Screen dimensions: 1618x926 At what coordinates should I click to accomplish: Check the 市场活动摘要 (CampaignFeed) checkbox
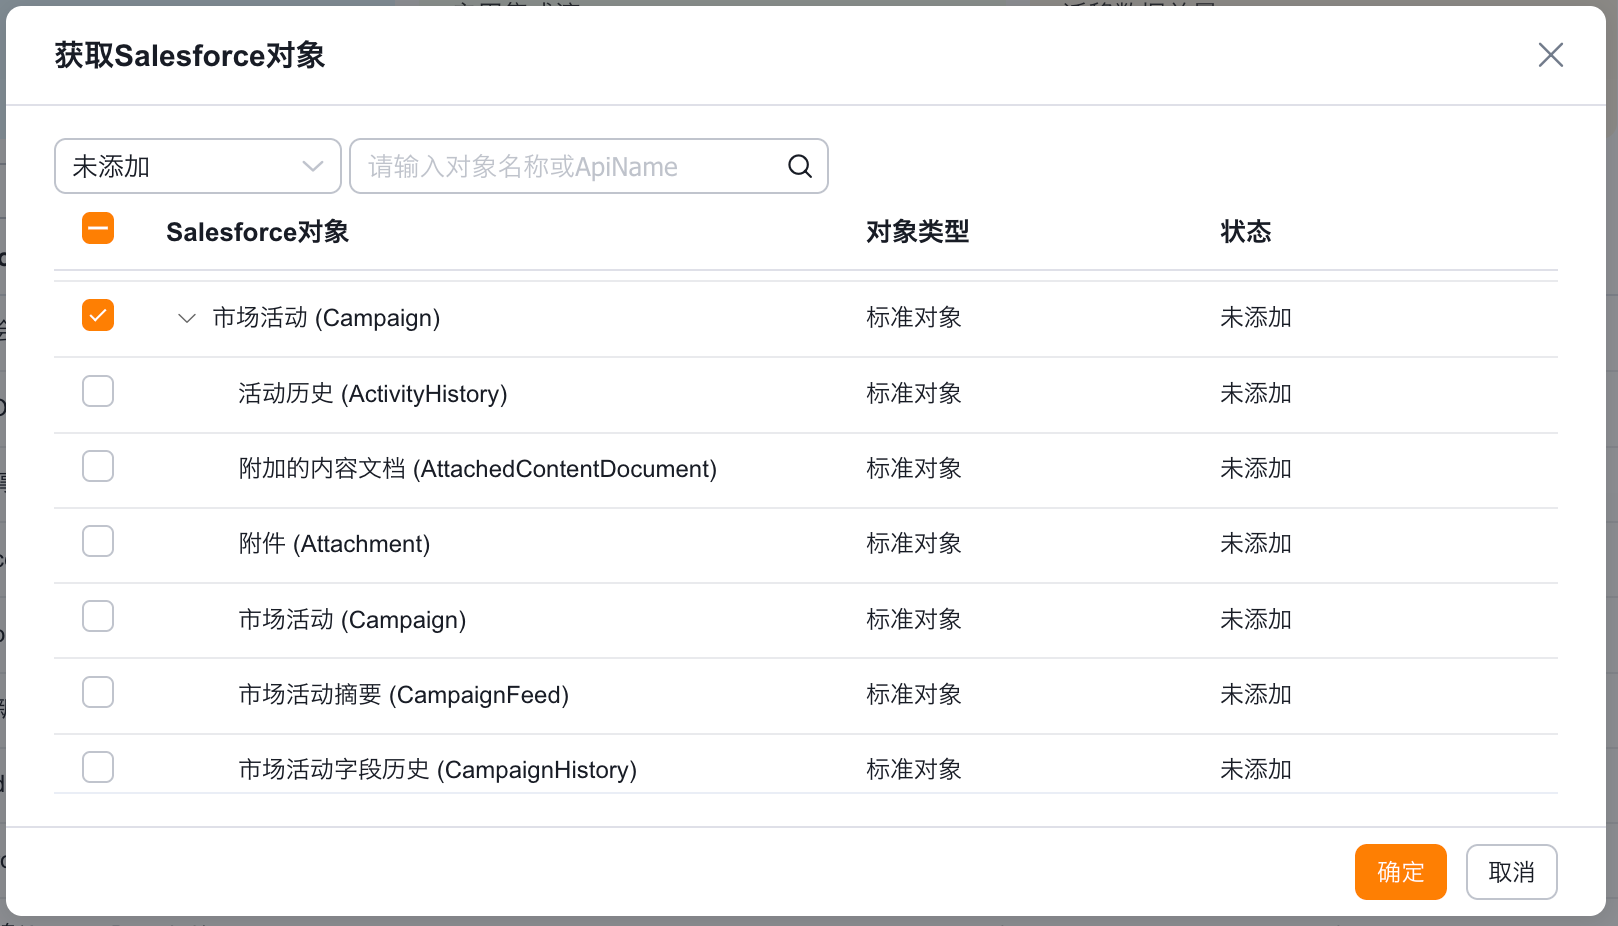click(98, 692)
